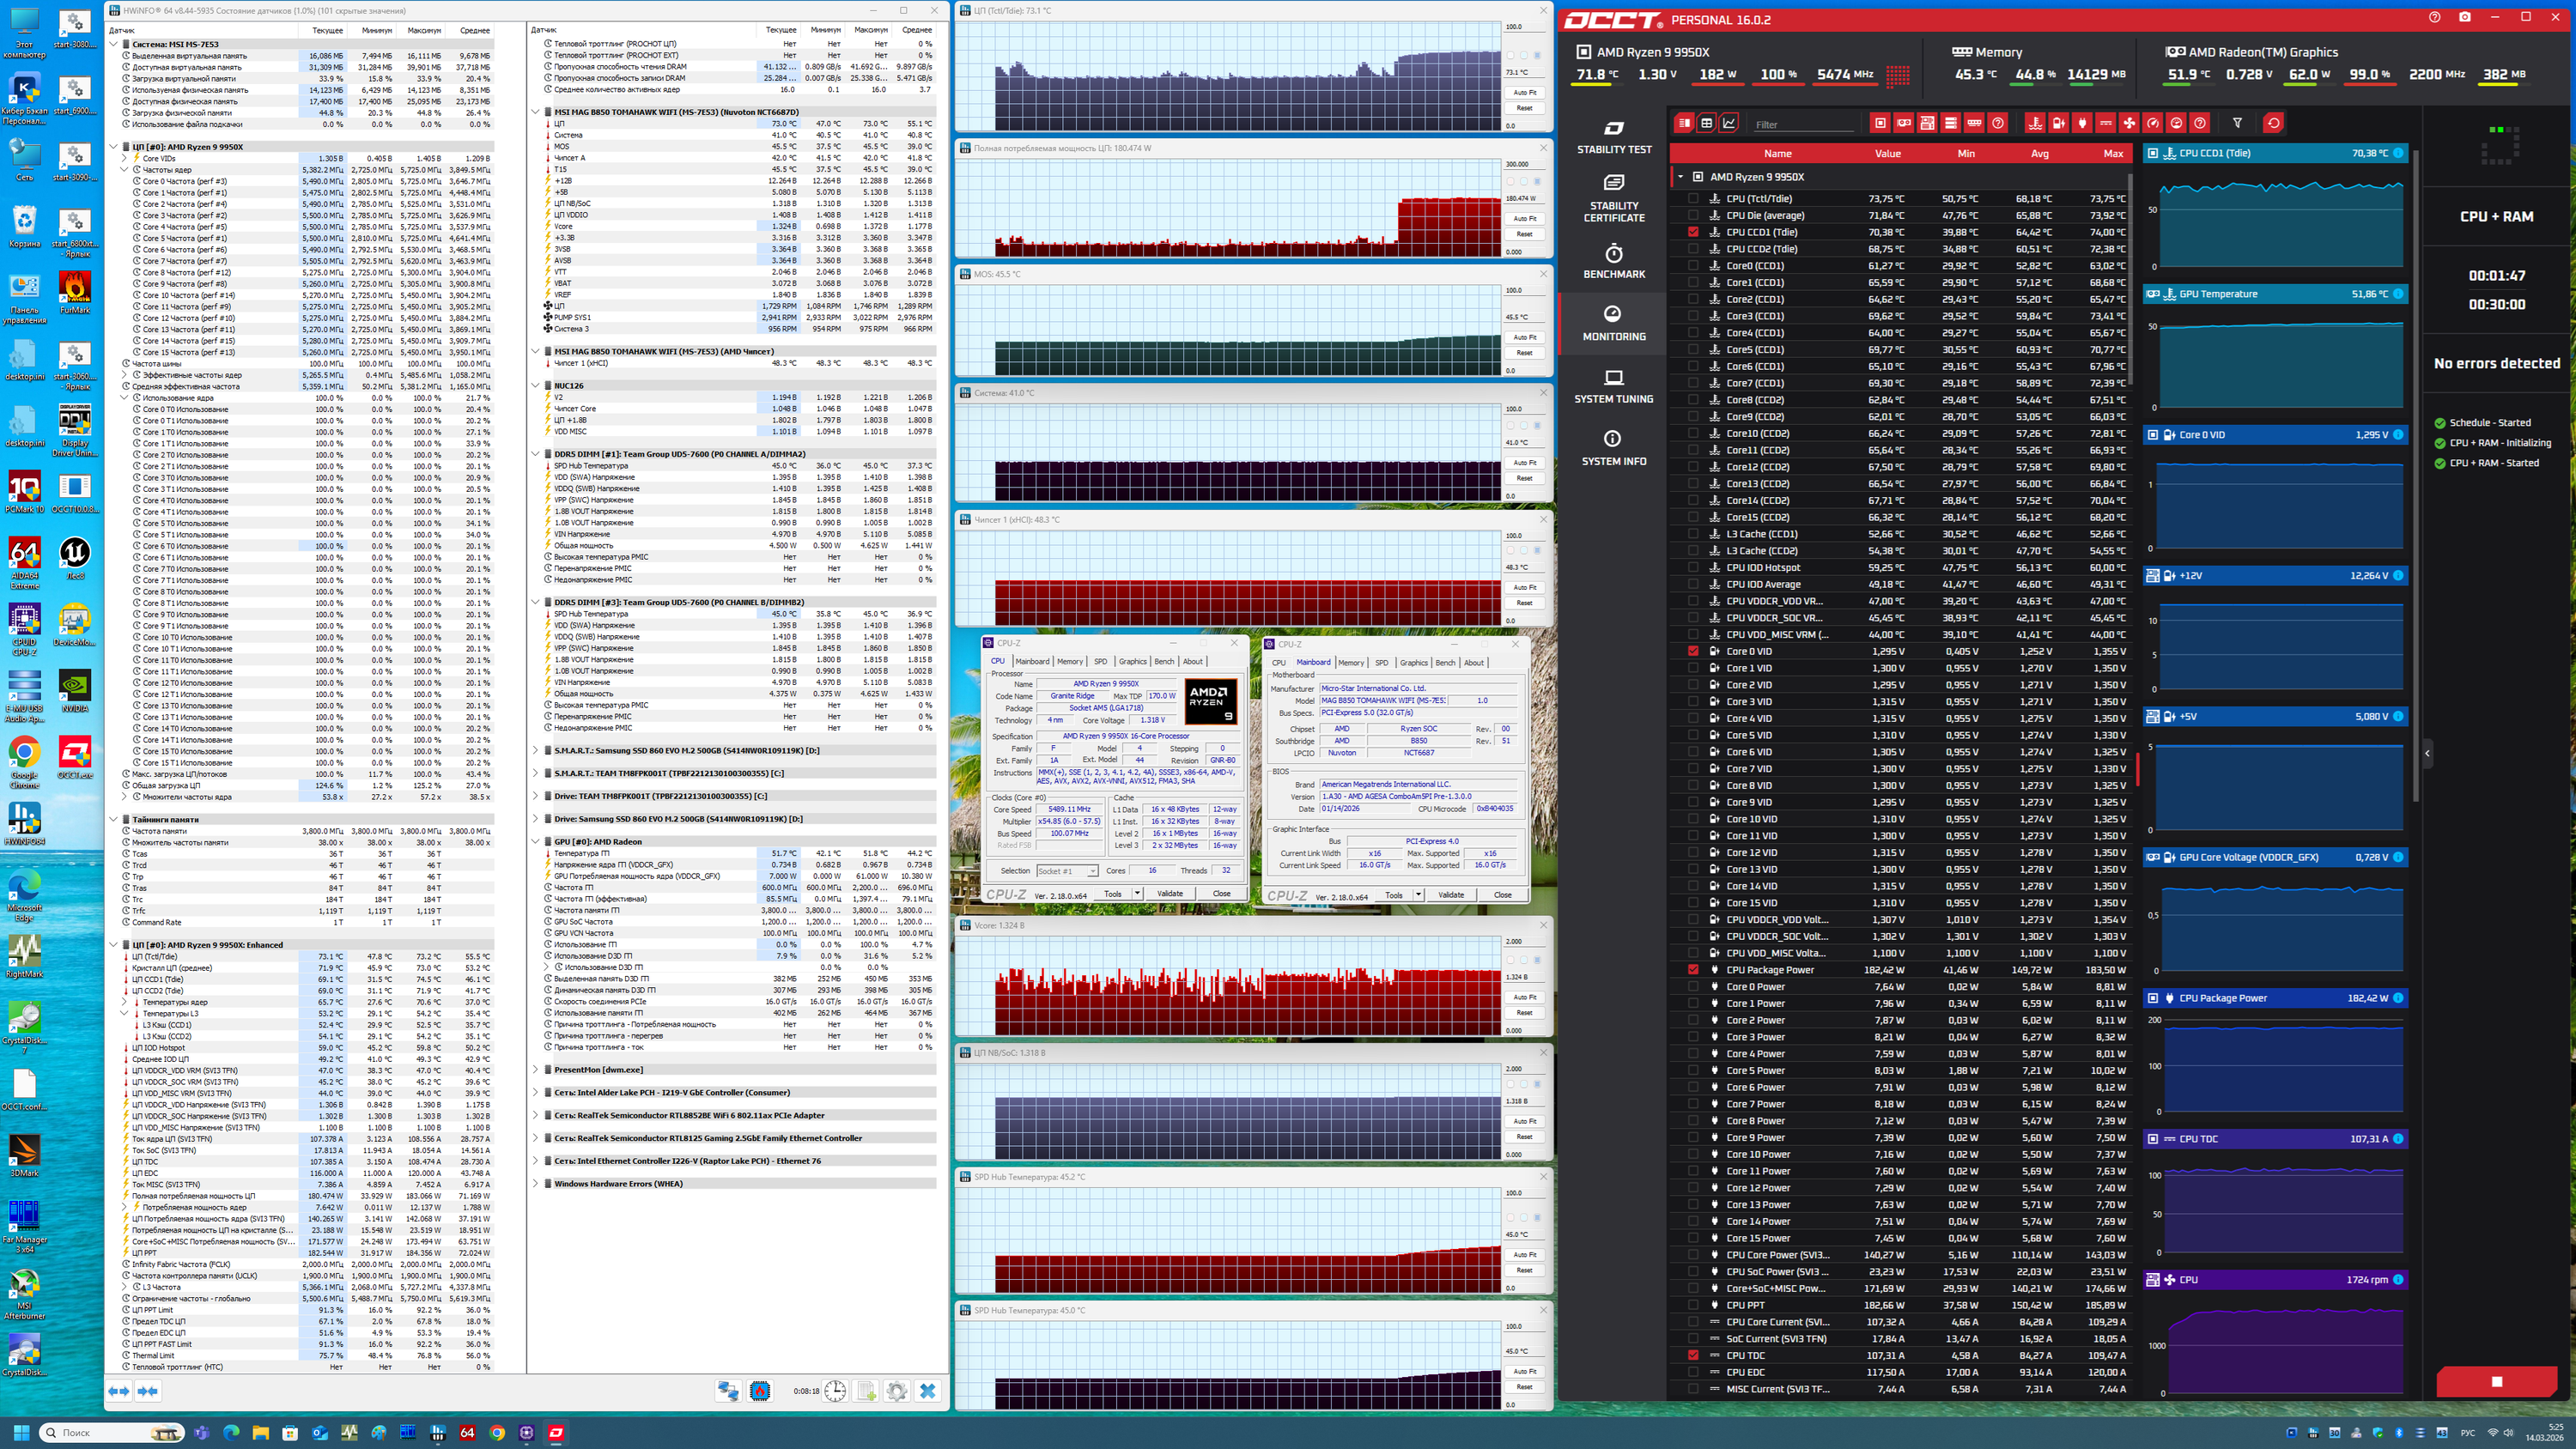The image size is (2576, 1449).
Task: Click the HWiNFO reset clock icon
Action: pos(835,1391)
